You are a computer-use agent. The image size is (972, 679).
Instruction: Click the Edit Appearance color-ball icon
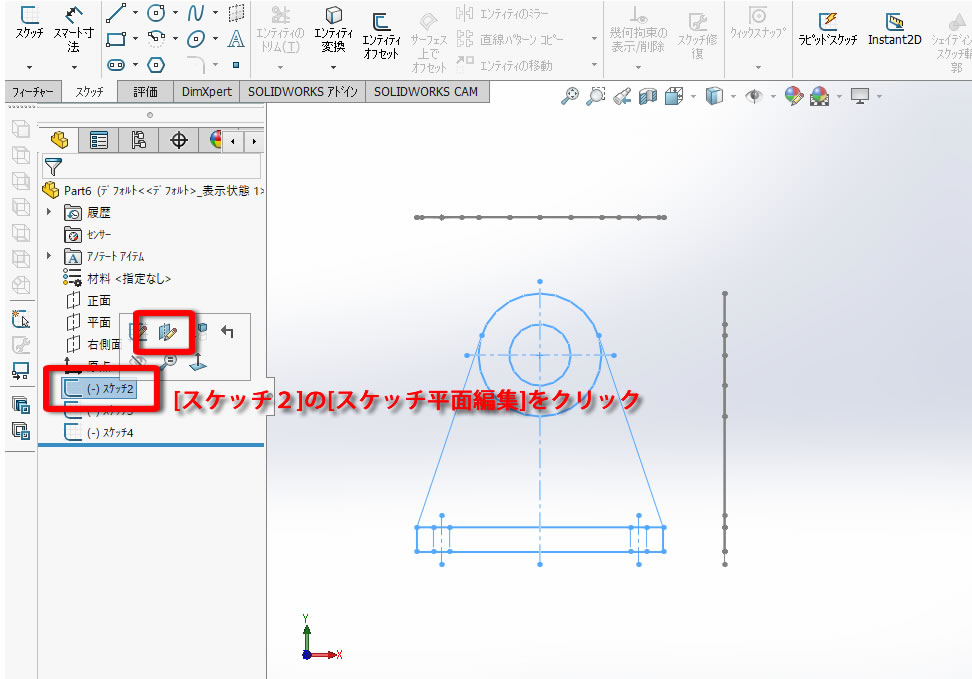coord(793,96)
